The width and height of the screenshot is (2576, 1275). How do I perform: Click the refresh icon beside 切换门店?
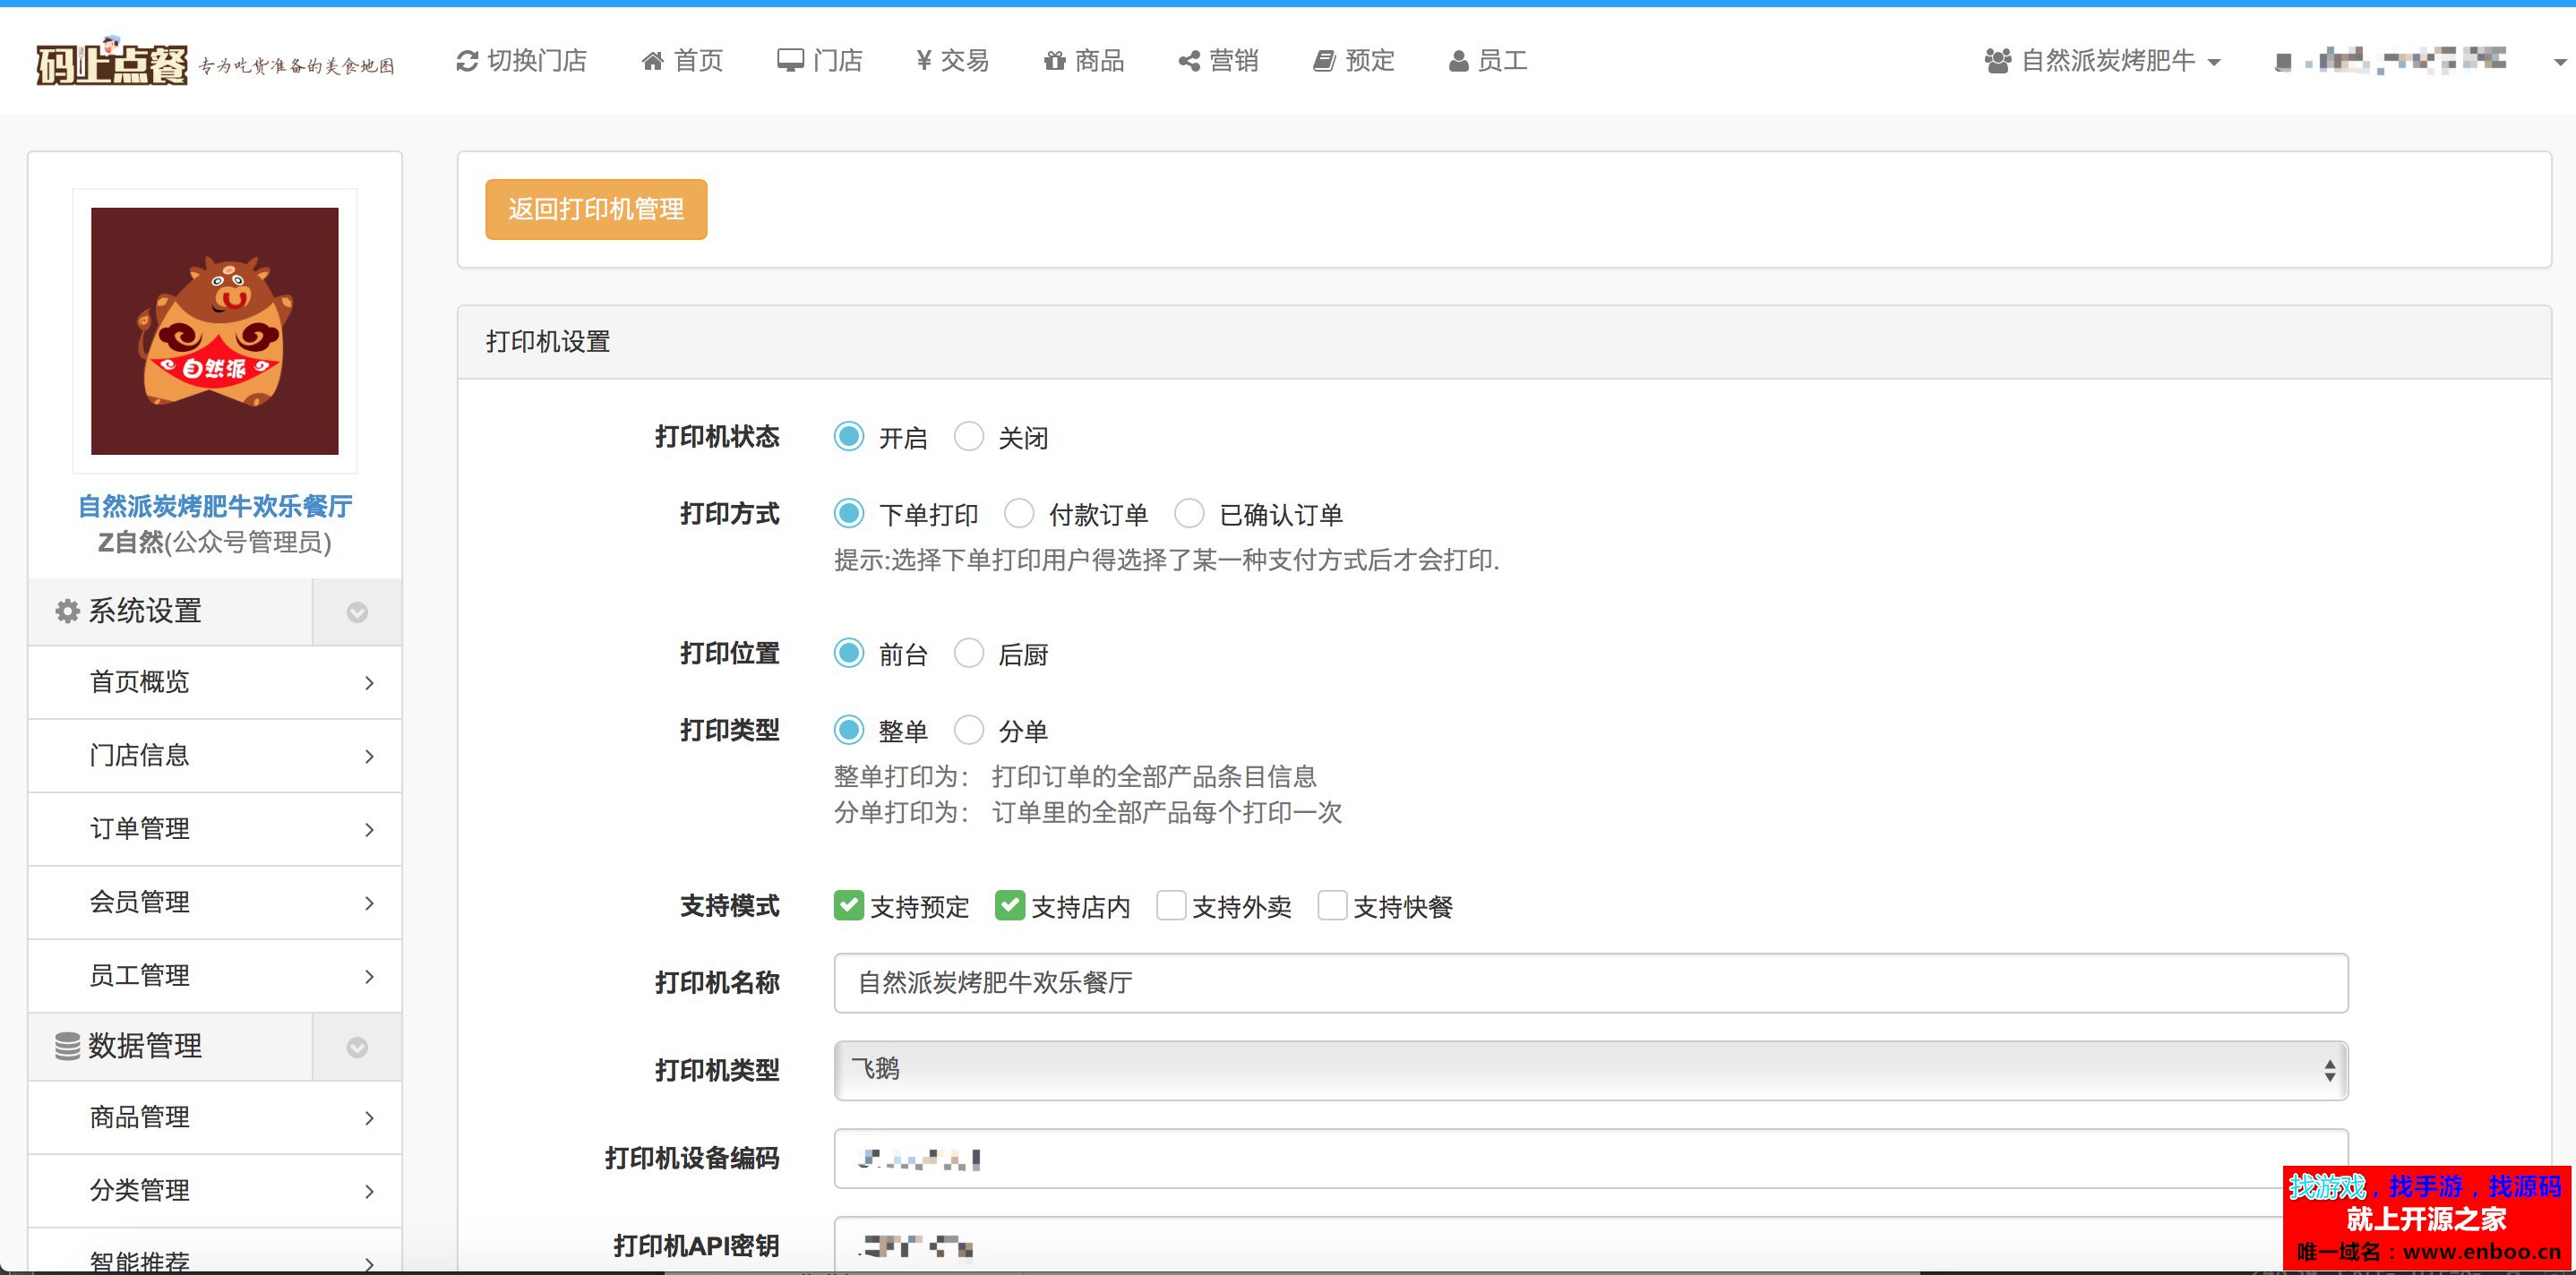pyautogui.click(x=466, y=61)
